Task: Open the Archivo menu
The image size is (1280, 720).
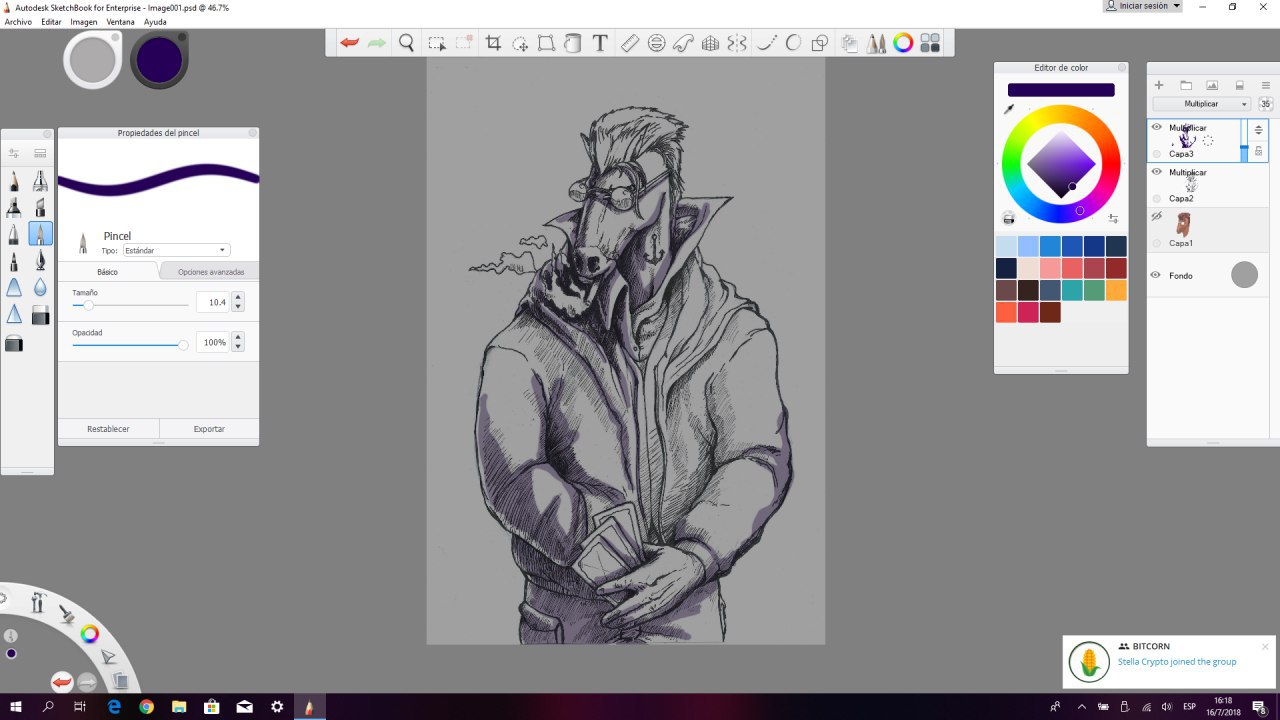Action: click(18, 21)
